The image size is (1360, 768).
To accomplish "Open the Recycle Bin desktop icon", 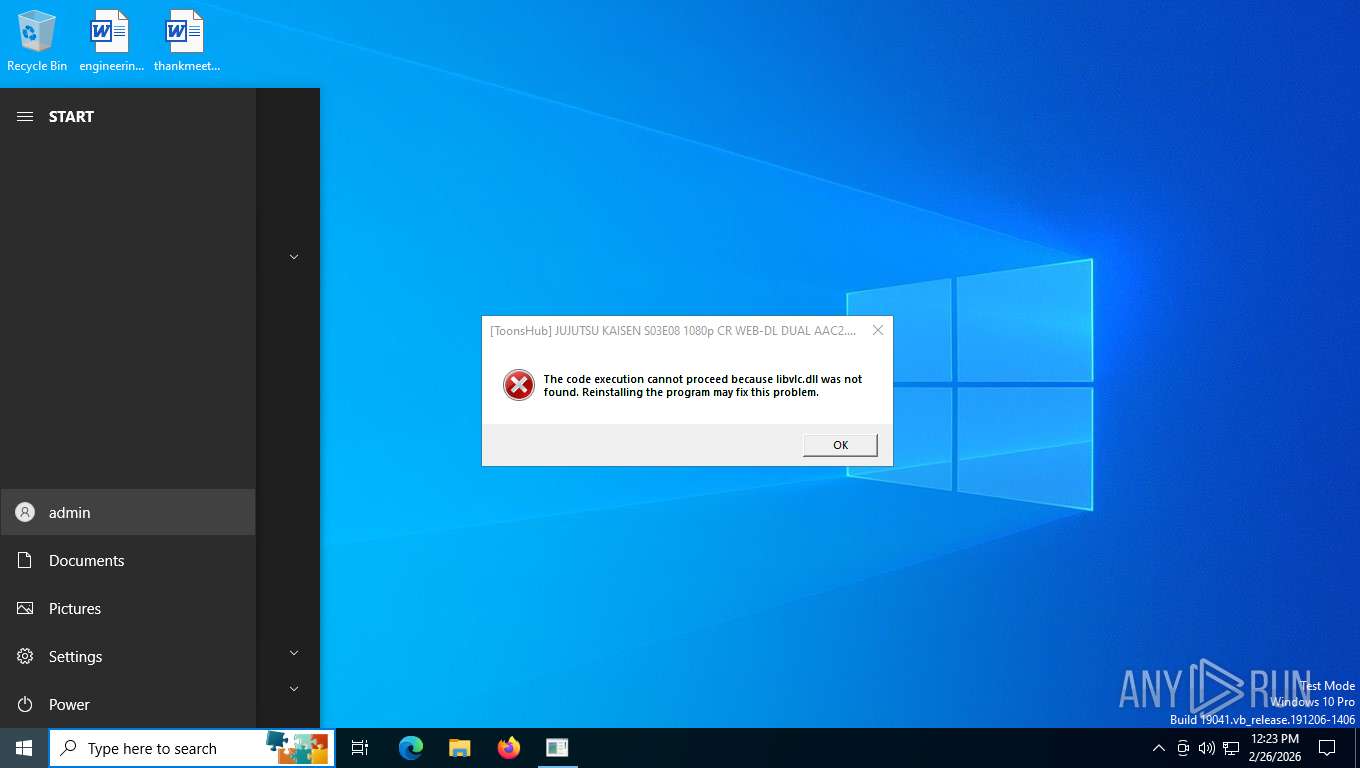I will pyautogui.click(x=37, y=41).
